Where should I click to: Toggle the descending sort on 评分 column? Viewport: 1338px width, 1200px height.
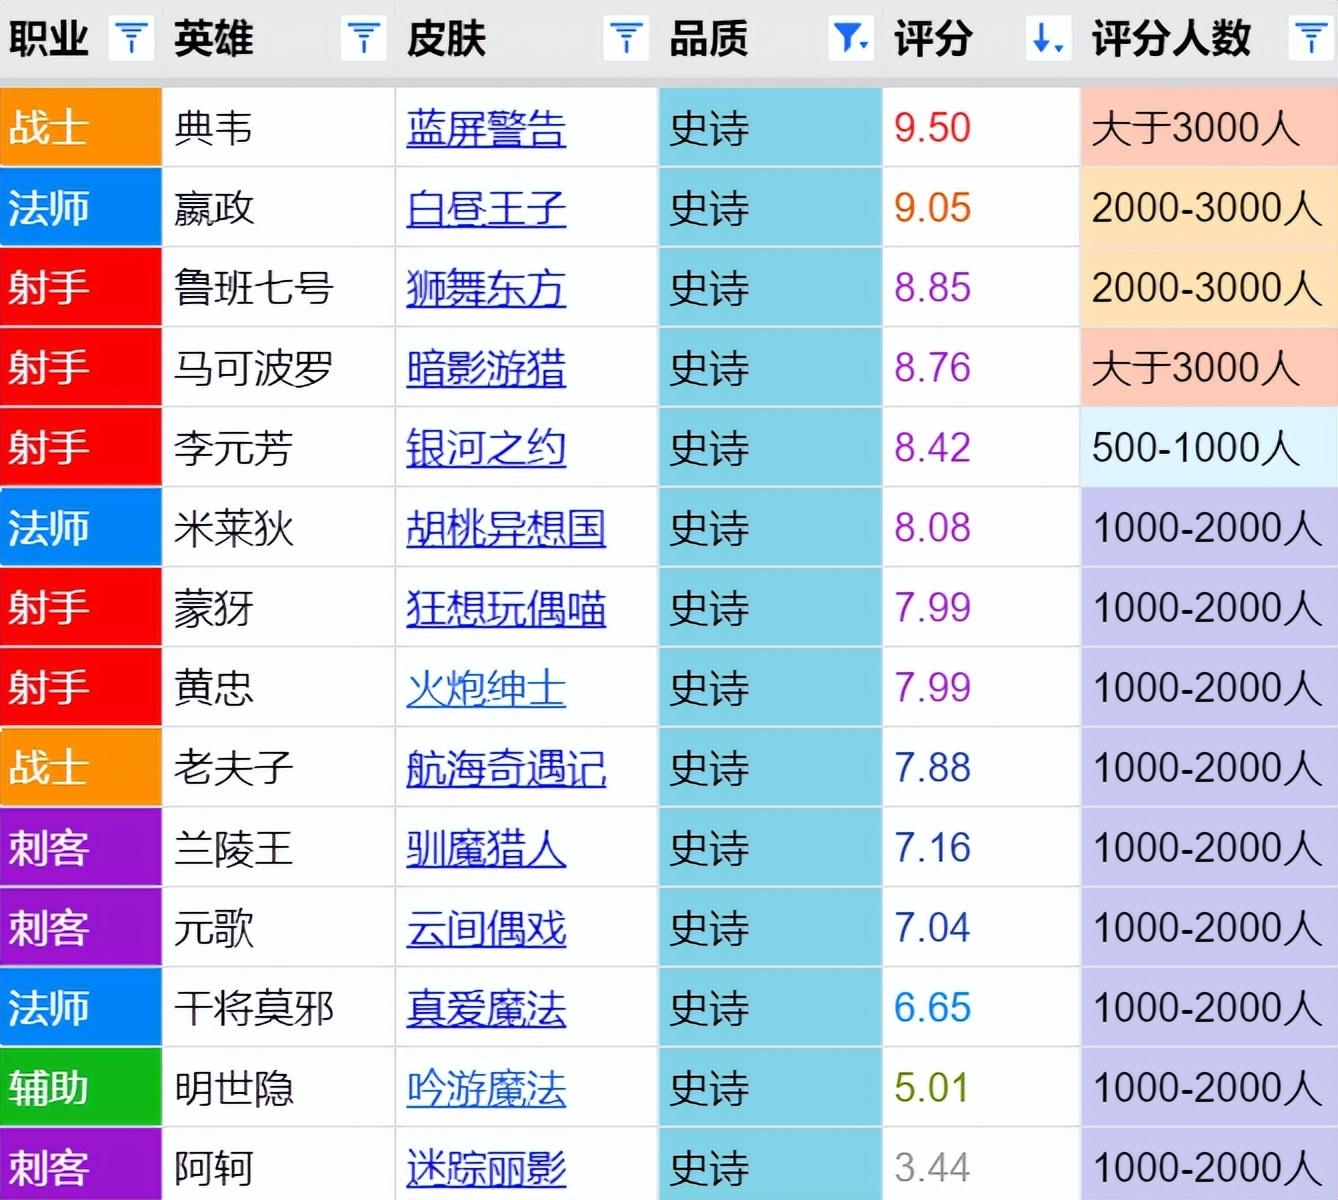tap(1047, 39)
